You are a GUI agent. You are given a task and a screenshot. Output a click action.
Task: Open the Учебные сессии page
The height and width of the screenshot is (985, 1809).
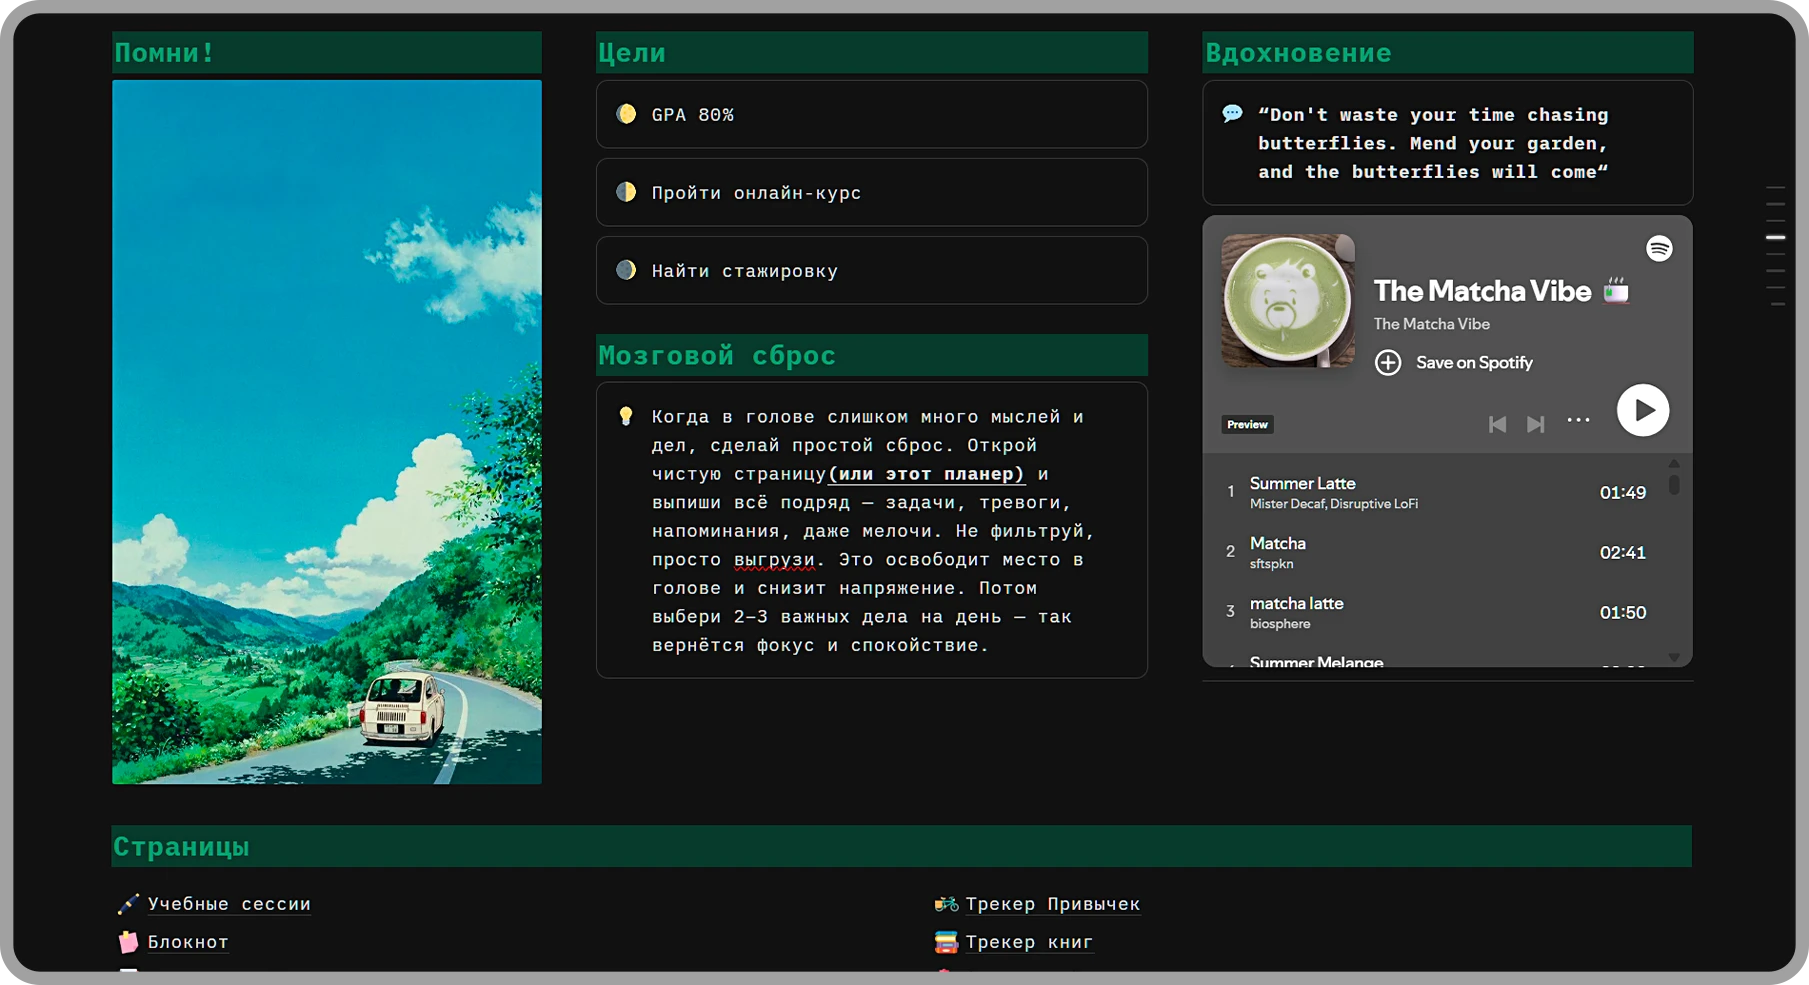(x=229, y=904)
